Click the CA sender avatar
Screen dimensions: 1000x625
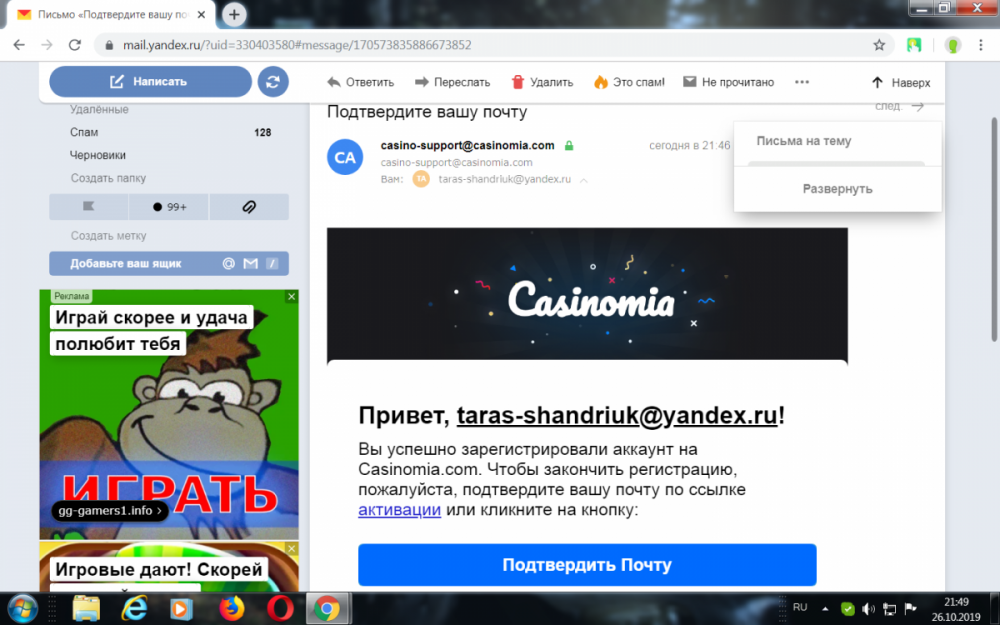coord(345,157)
